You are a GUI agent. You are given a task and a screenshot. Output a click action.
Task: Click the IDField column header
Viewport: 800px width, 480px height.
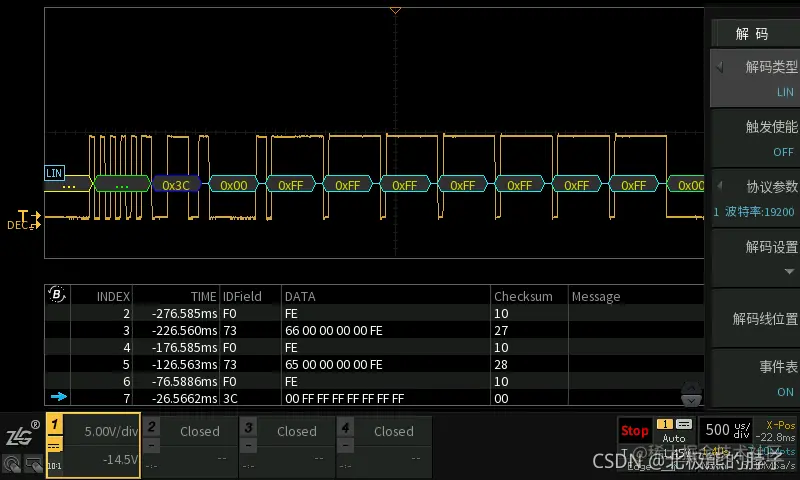[242, 296]
